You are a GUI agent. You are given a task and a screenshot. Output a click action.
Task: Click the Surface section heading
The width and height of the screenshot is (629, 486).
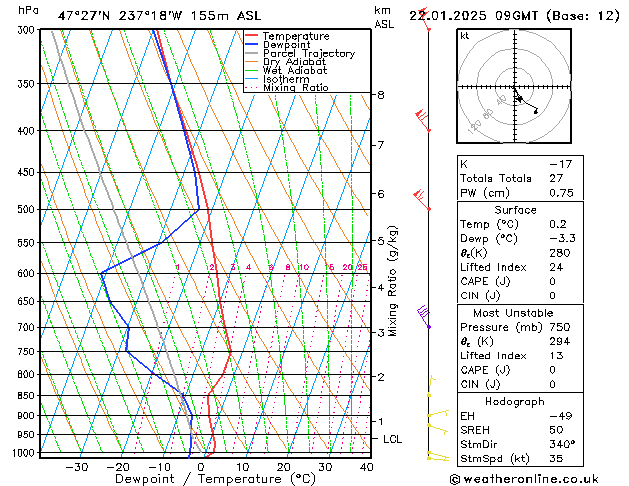pyautogui.click(x=514, y=210)
